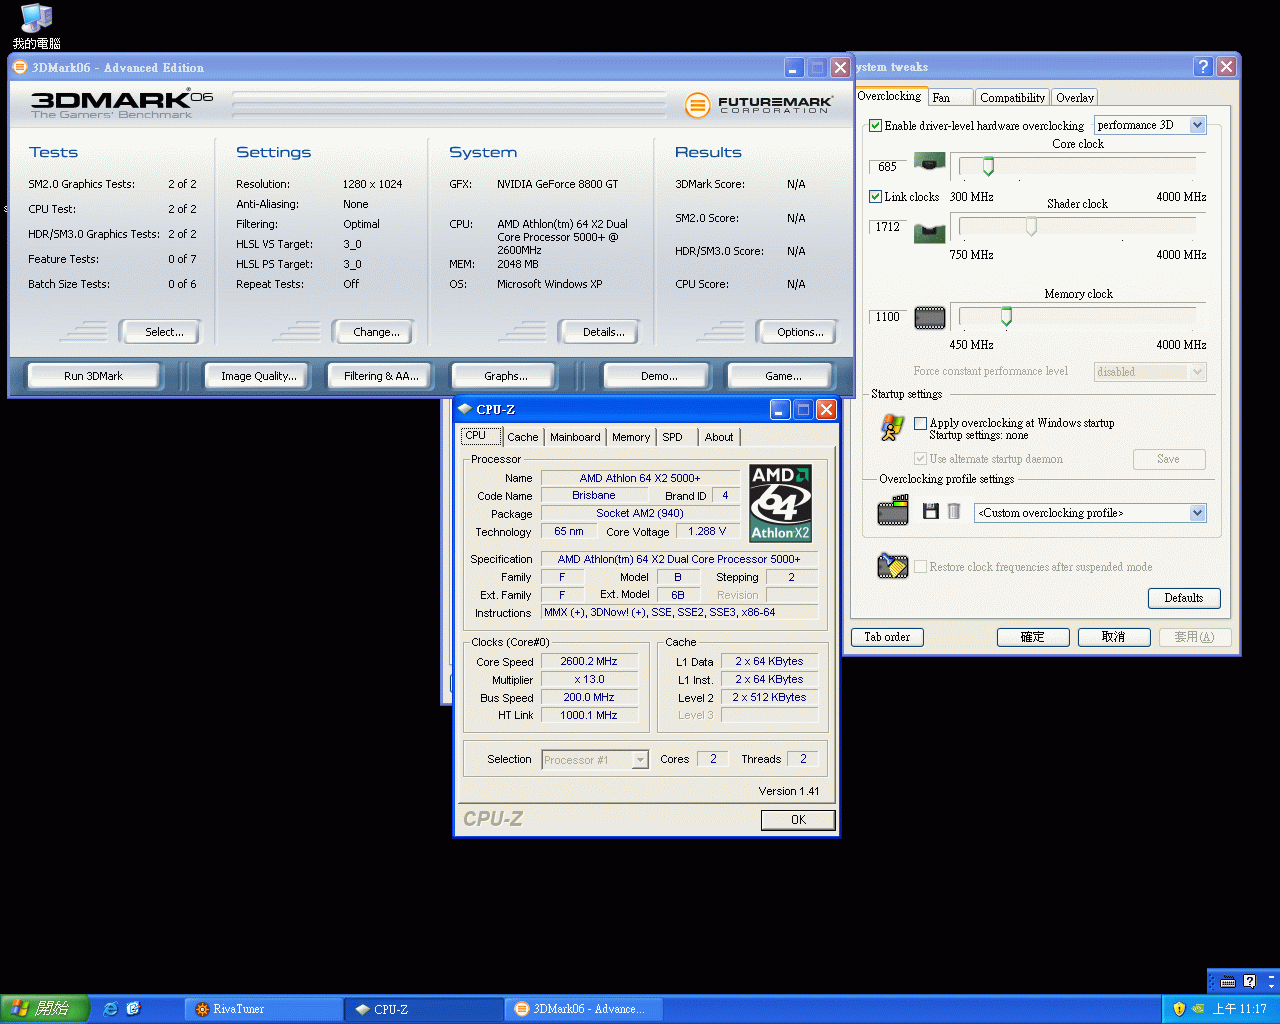Switch to the Compatibility tab

(1012, 97)
